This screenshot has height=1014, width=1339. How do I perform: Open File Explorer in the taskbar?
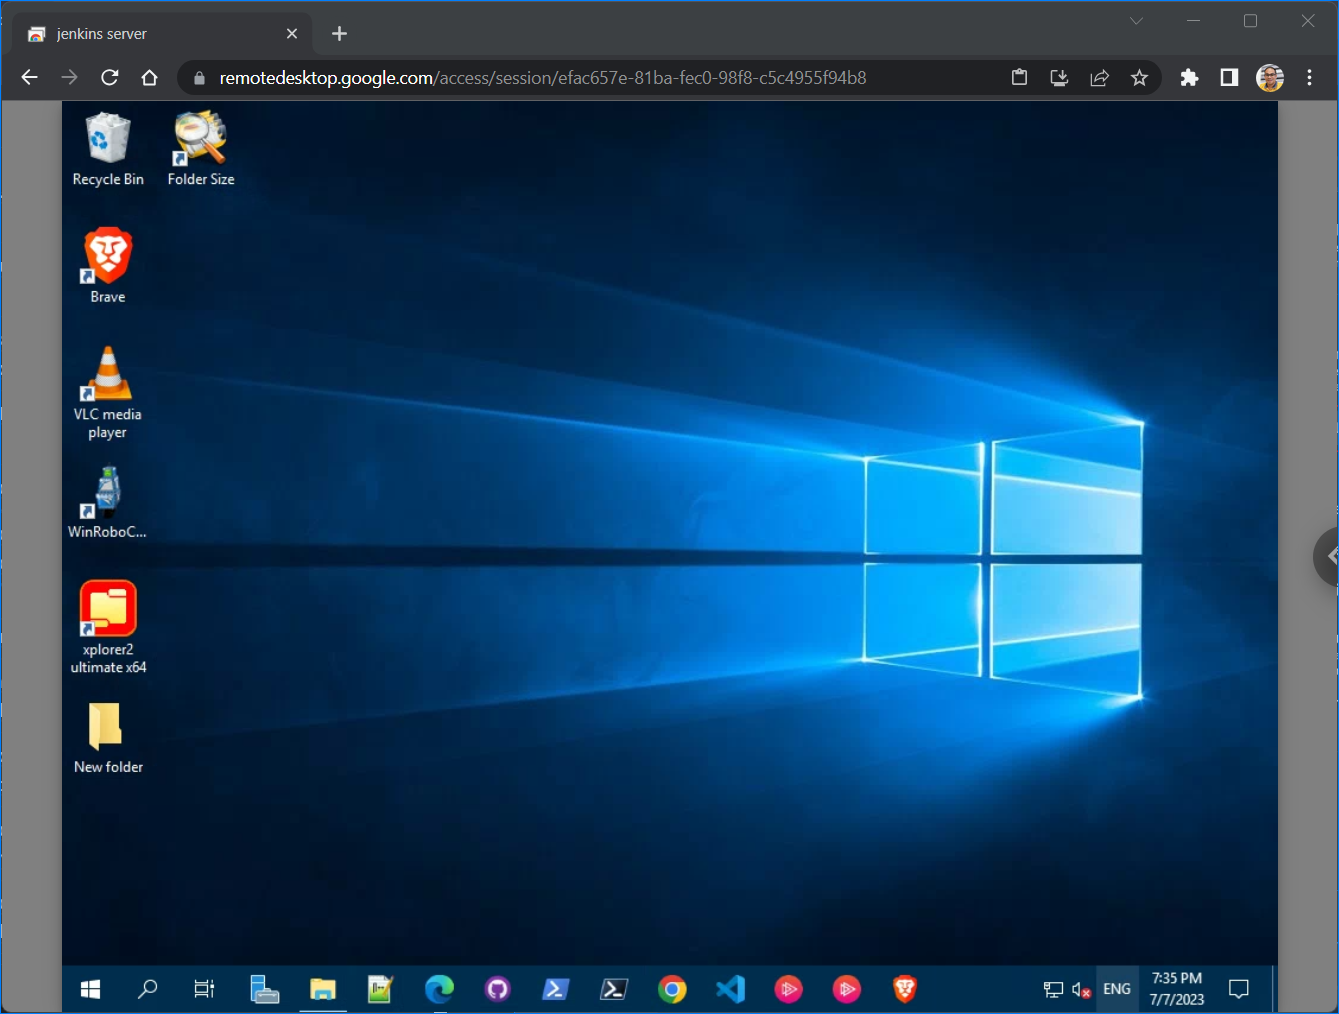click(322, 989)
